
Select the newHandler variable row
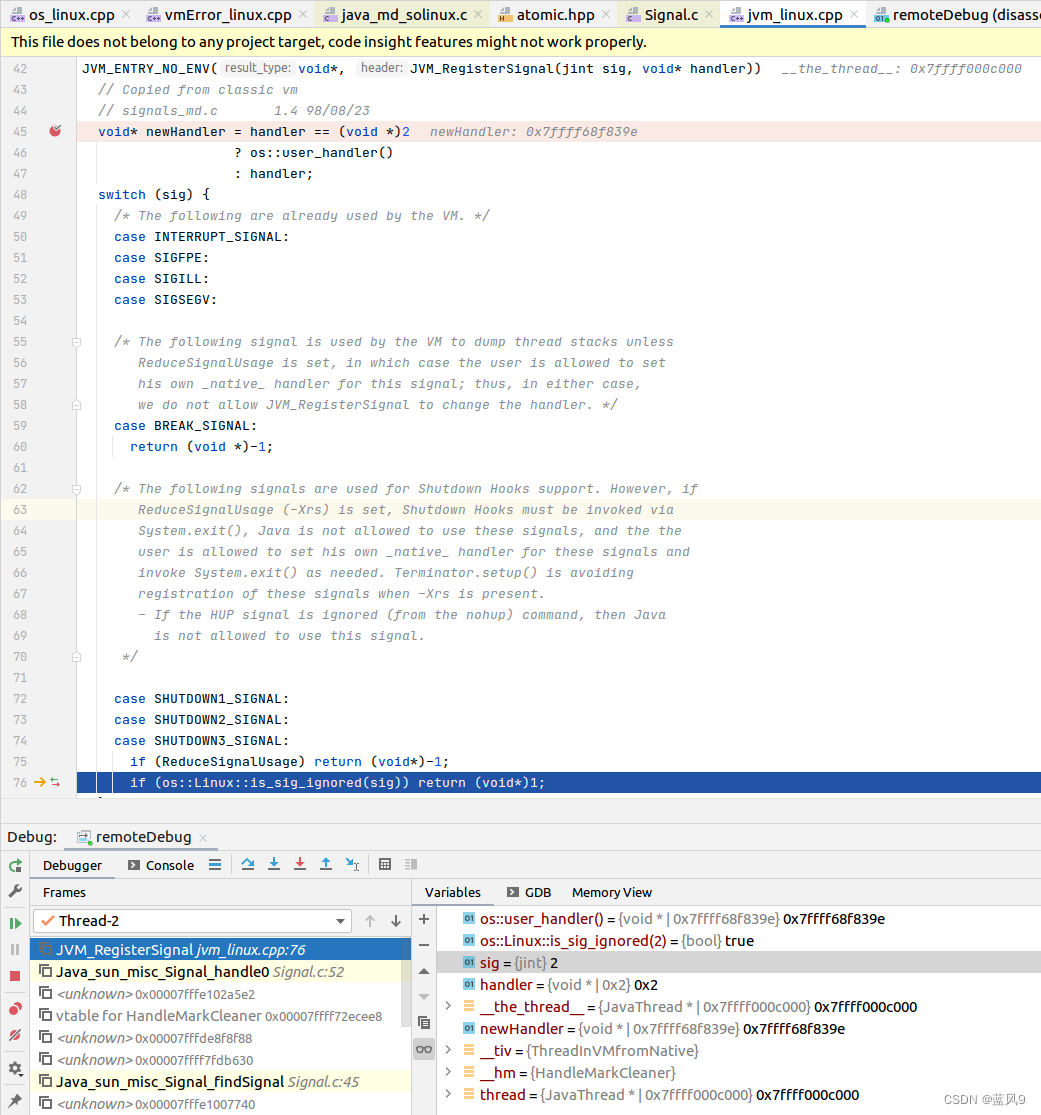(739, 1028)
